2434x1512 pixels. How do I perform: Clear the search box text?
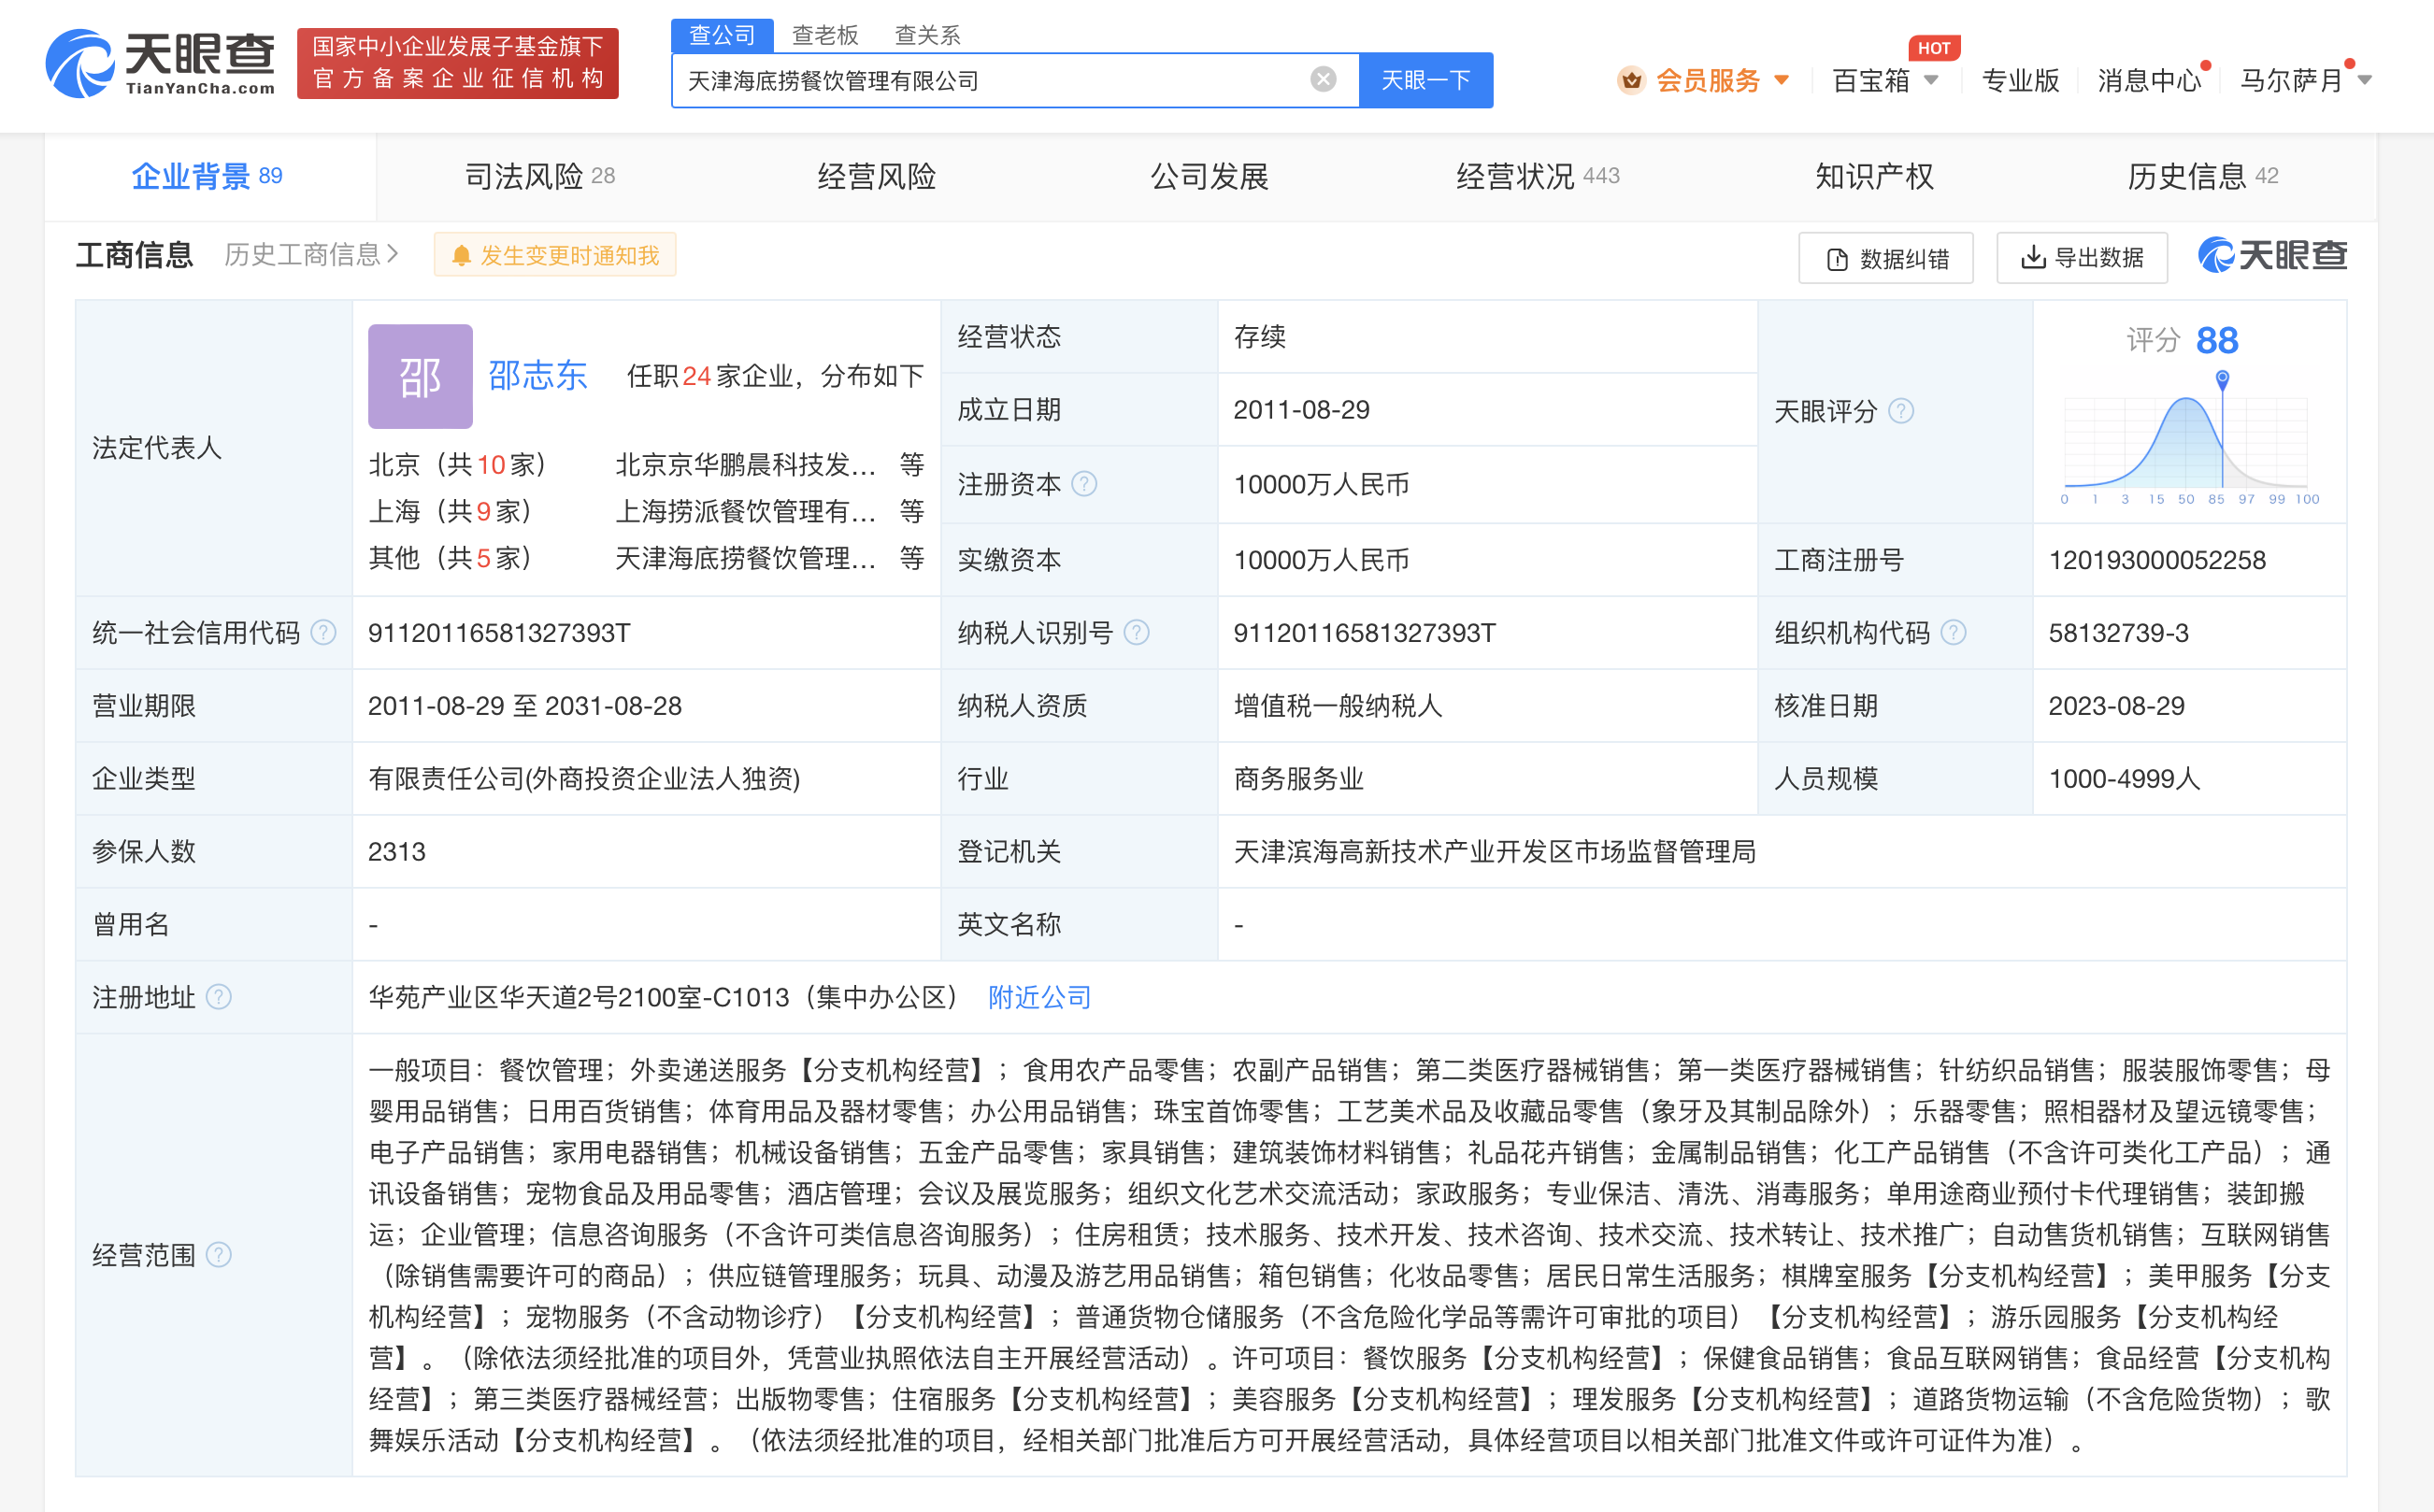click(1323, 79)
